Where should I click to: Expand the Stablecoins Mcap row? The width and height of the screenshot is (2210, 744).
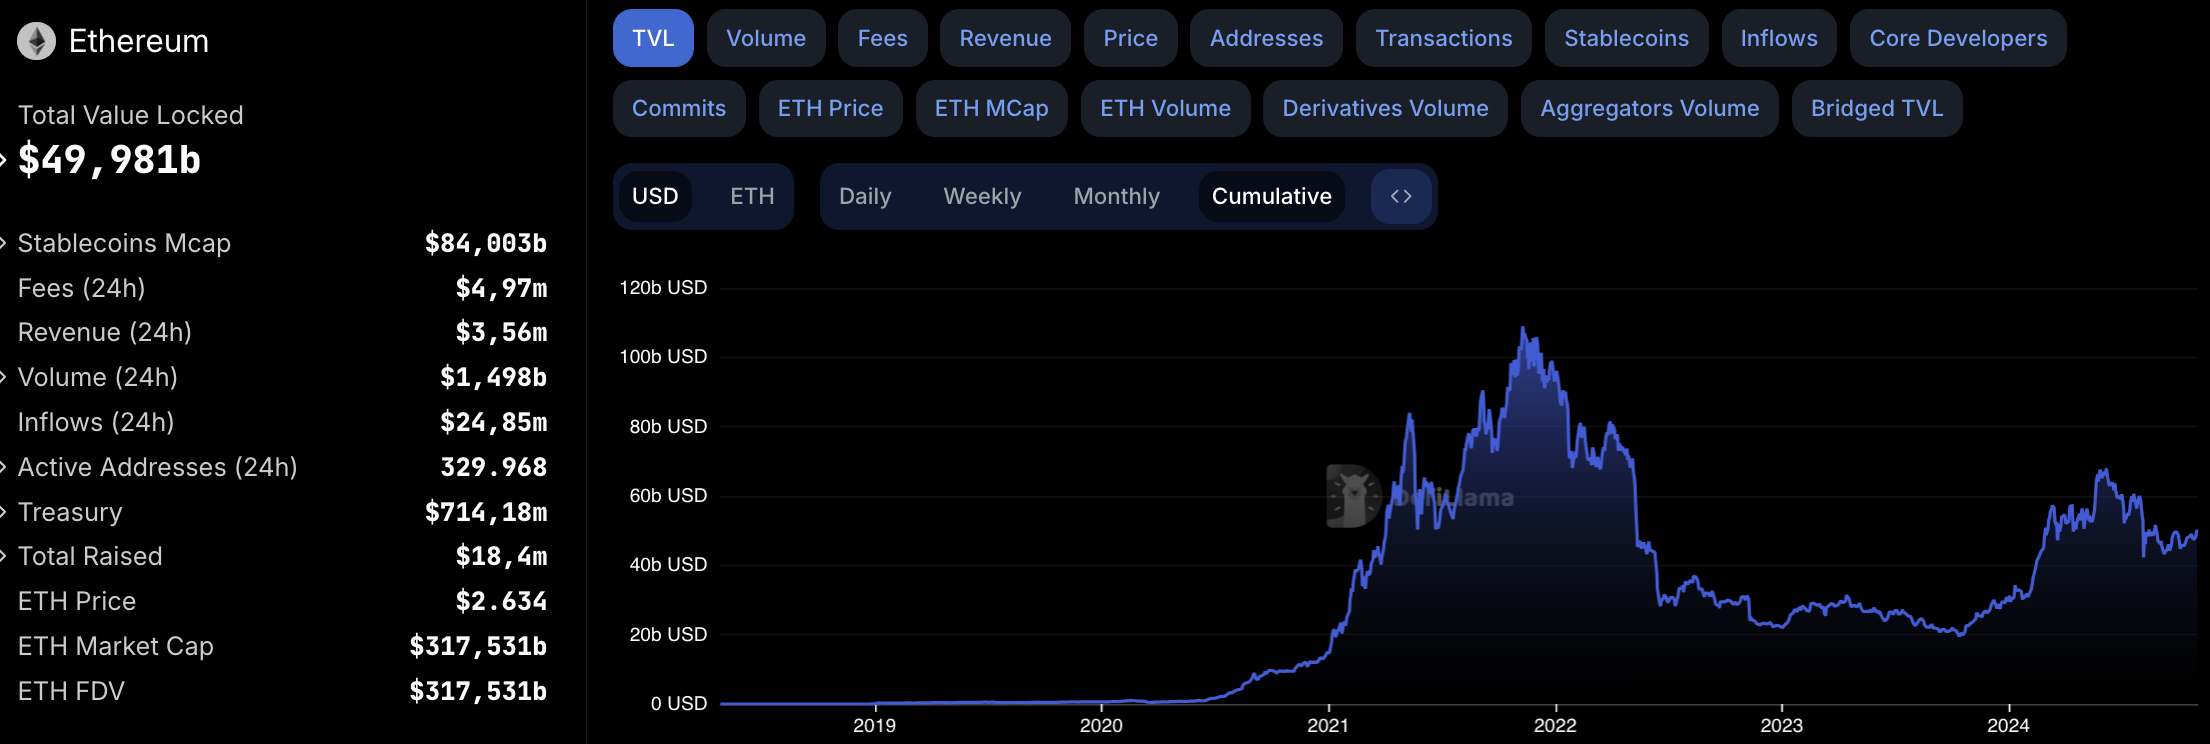[x=3, y=243]
